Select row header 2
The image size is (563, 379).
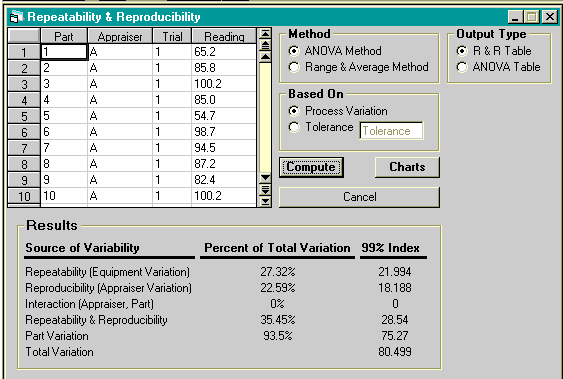[24, 68]
